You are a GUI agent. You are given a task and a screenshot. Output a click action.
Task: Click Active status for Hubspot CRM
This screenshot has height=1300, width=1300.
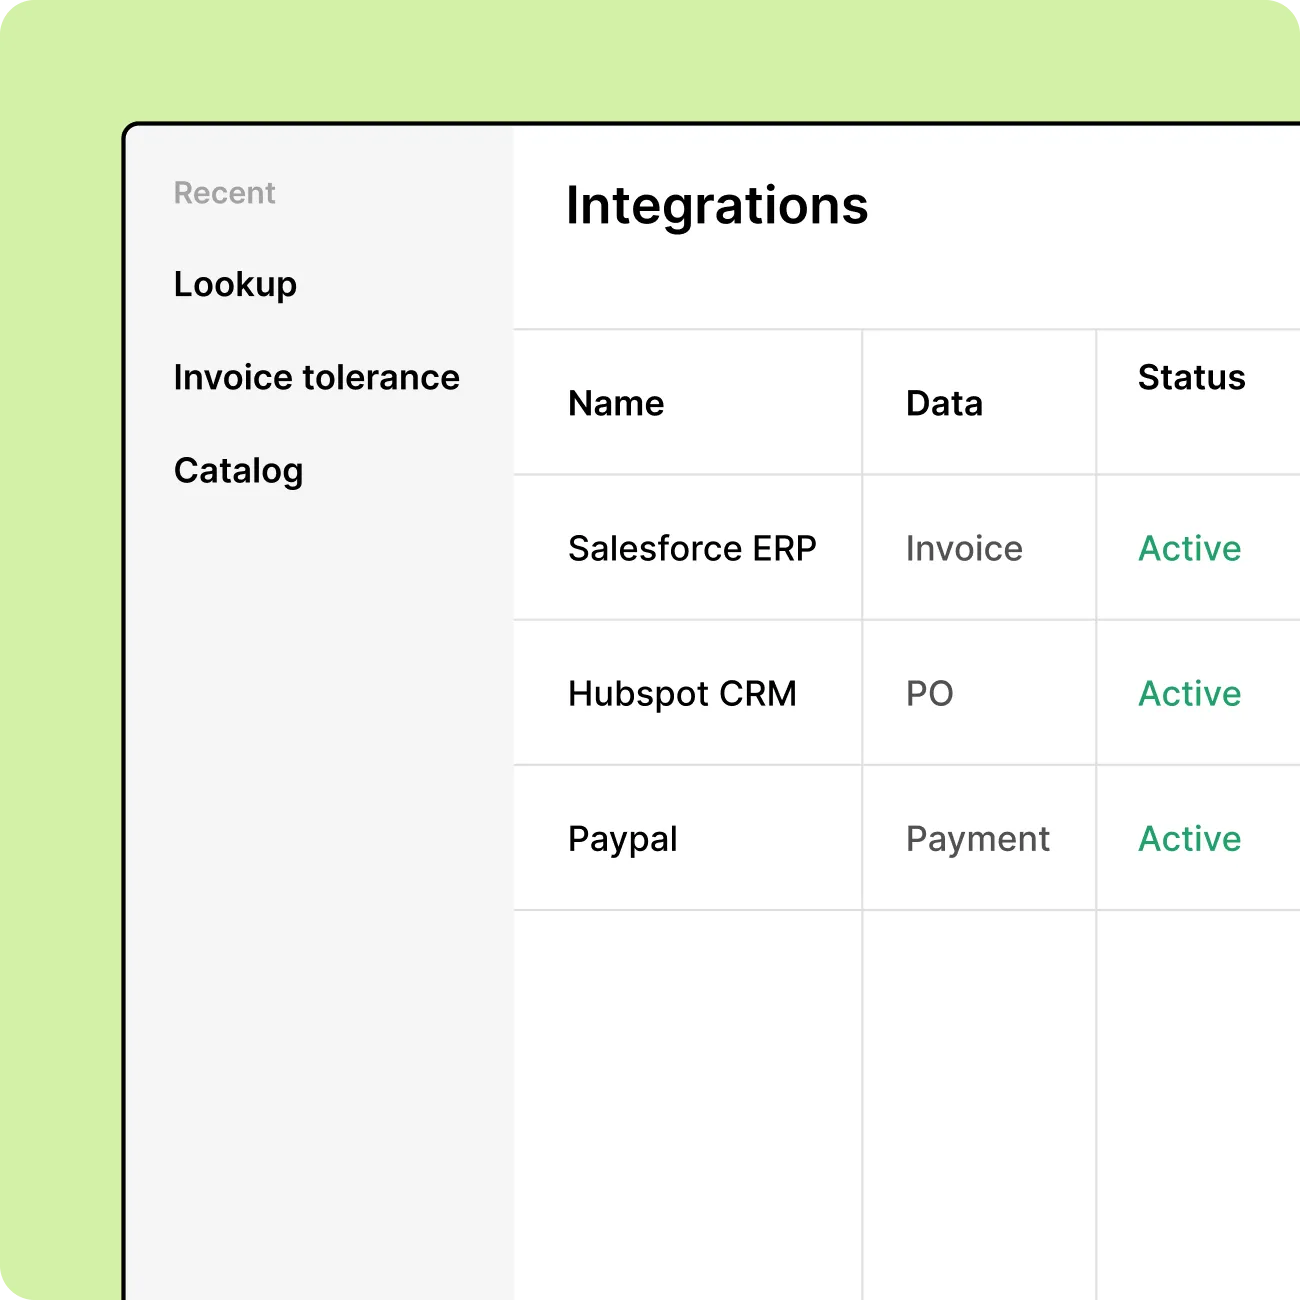1189,694
